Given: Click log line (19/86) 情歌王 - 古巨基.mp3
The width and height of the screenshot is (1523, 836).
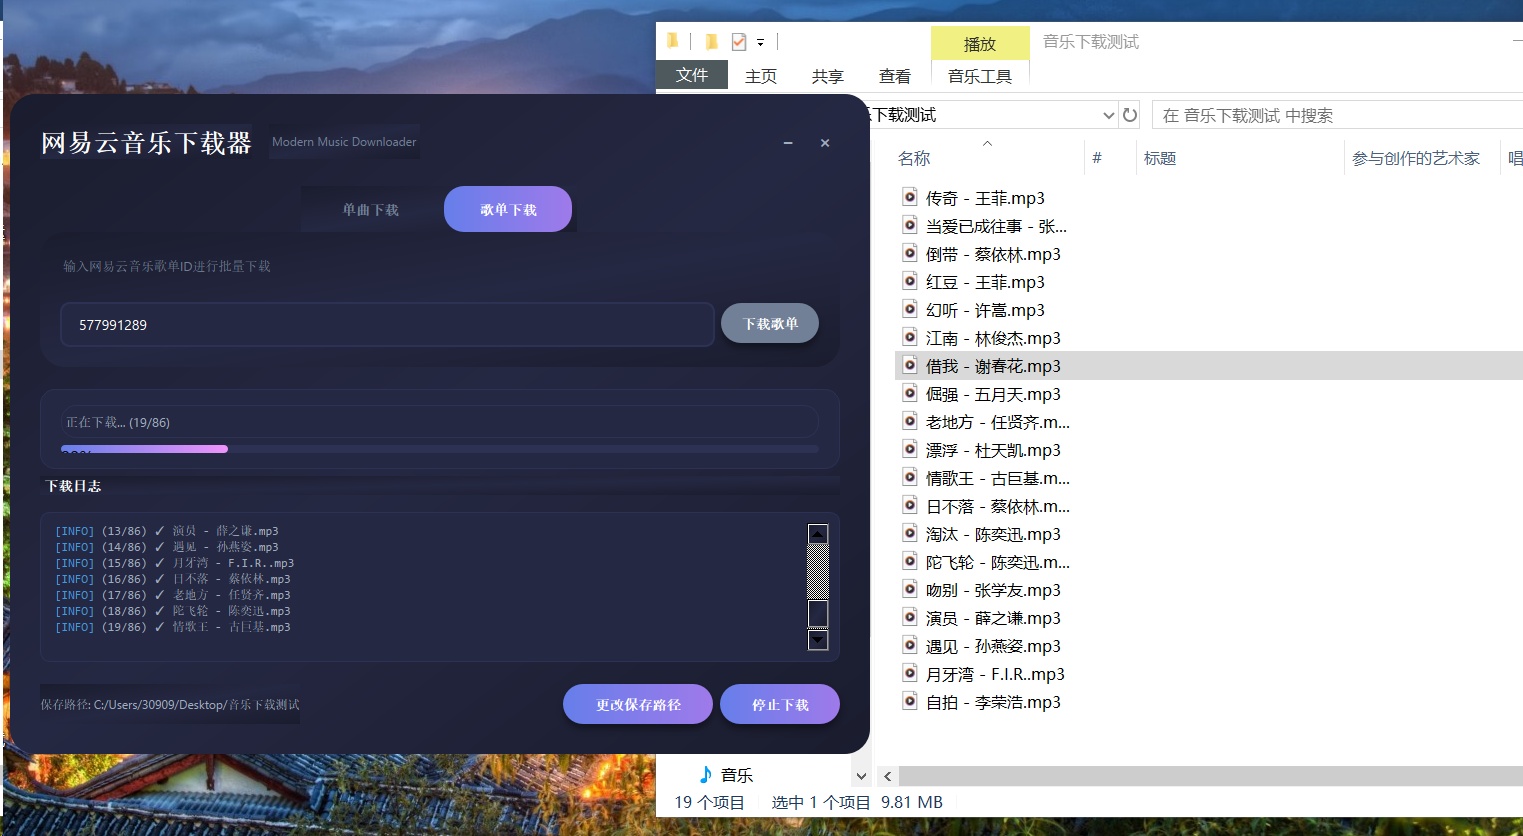Looking at the screenshot, I should coord(173,627).
